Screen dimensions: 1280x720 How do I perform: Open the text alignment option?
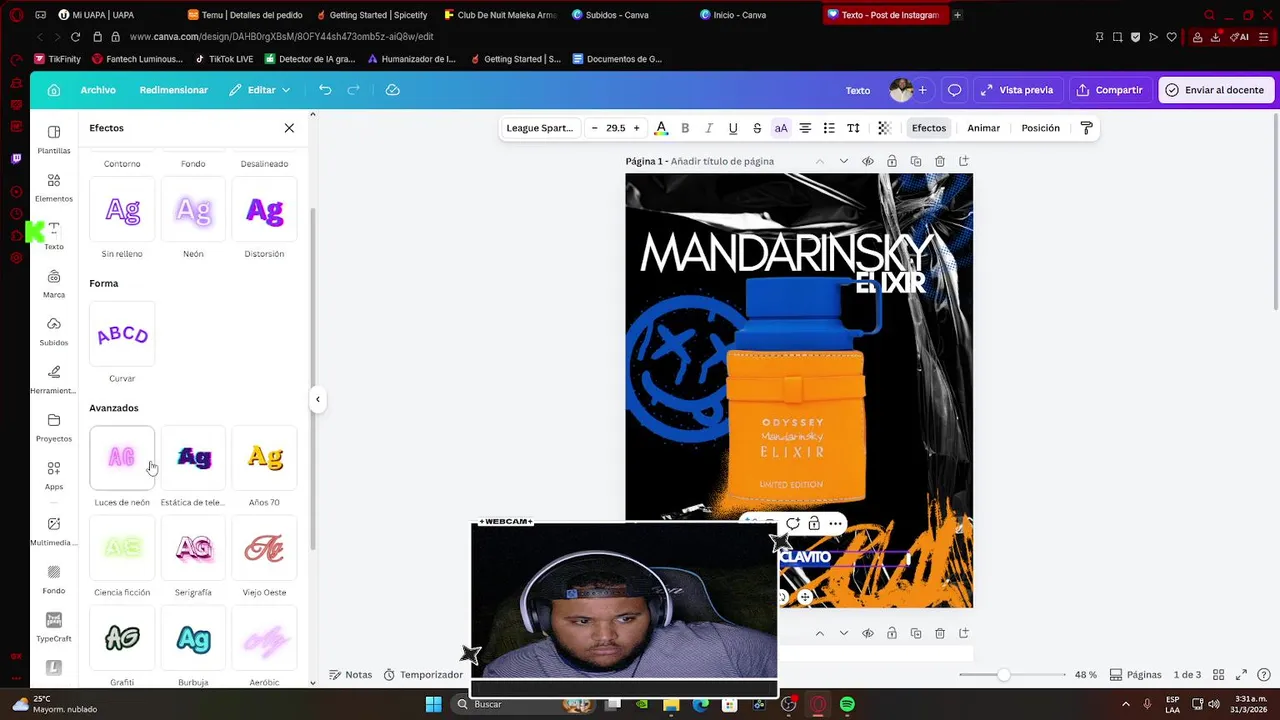point(805,128)
